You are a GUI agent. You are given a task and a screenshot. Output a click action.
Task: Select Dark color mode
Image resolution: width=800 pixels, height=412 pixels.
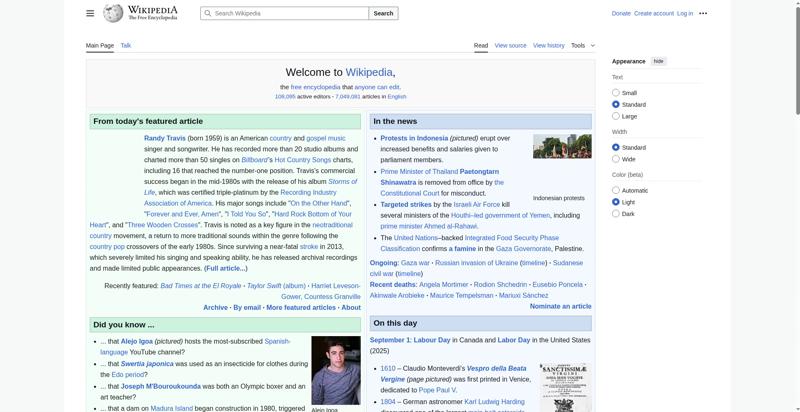[x=616, y=214]
